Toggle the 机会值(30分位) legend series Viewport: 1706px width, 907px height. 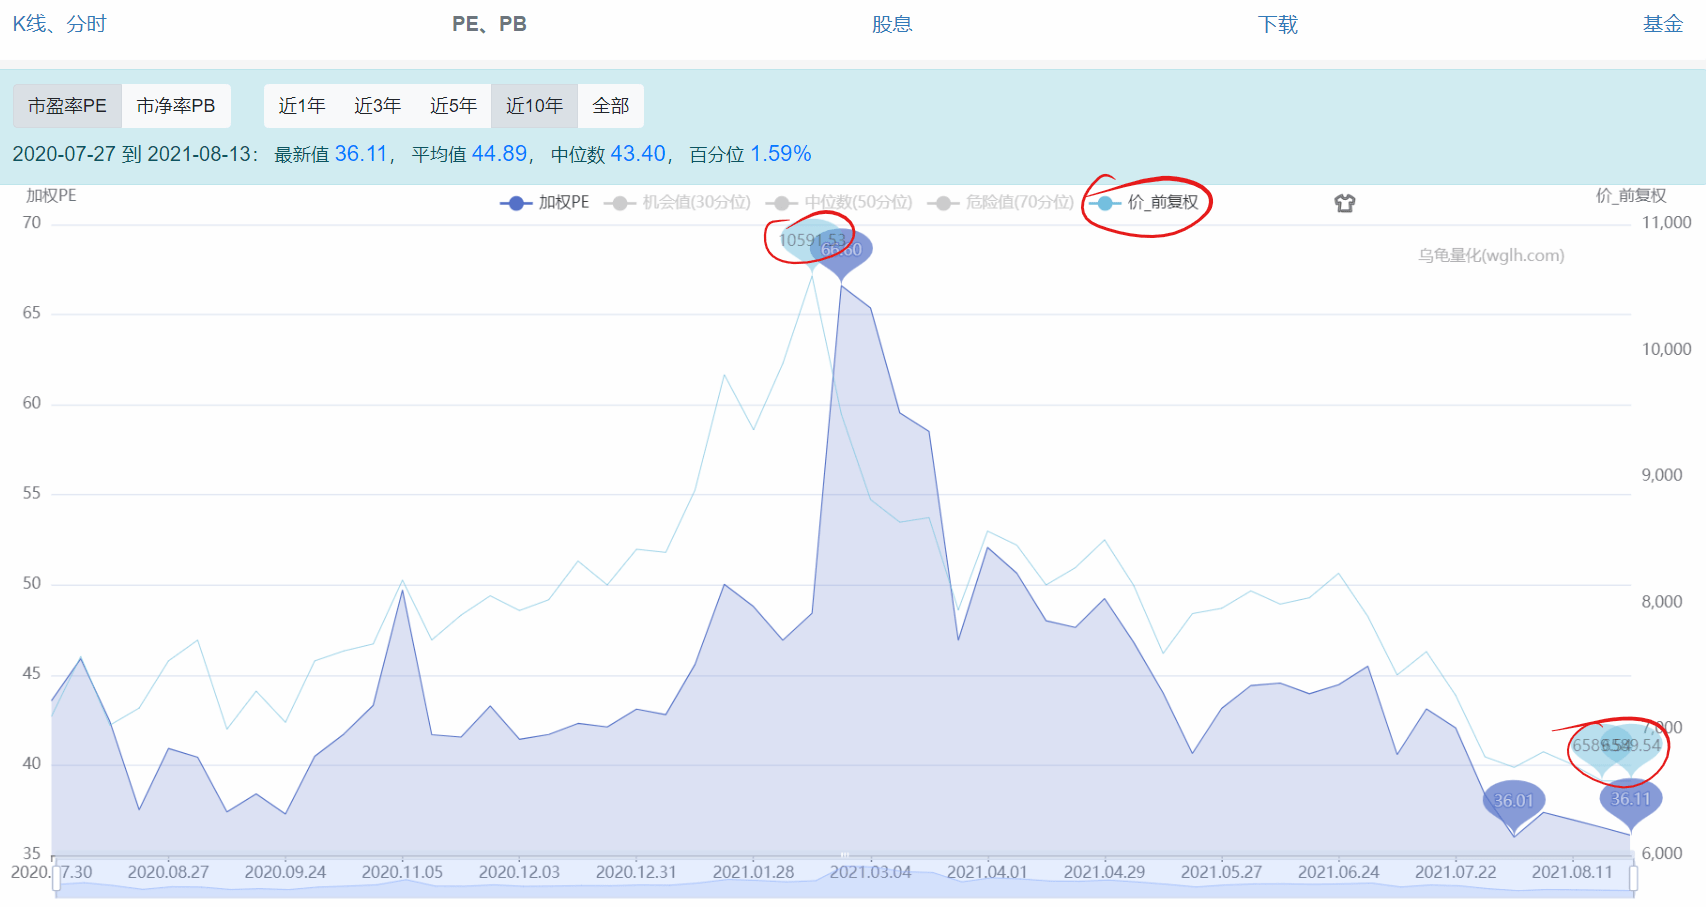(678, 203)
